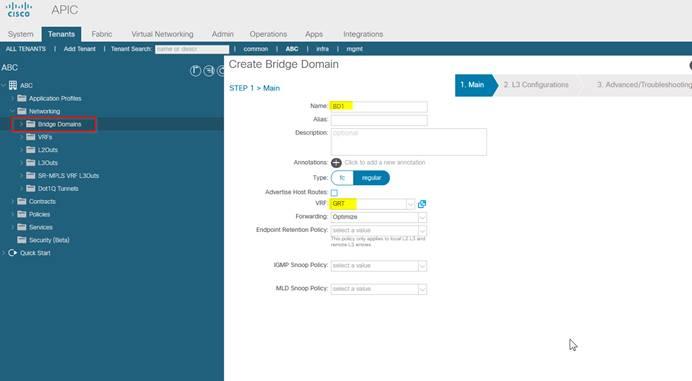Collapse the Networking node chevron
Viewport: 692px width, 381px height.
[13, 111]
